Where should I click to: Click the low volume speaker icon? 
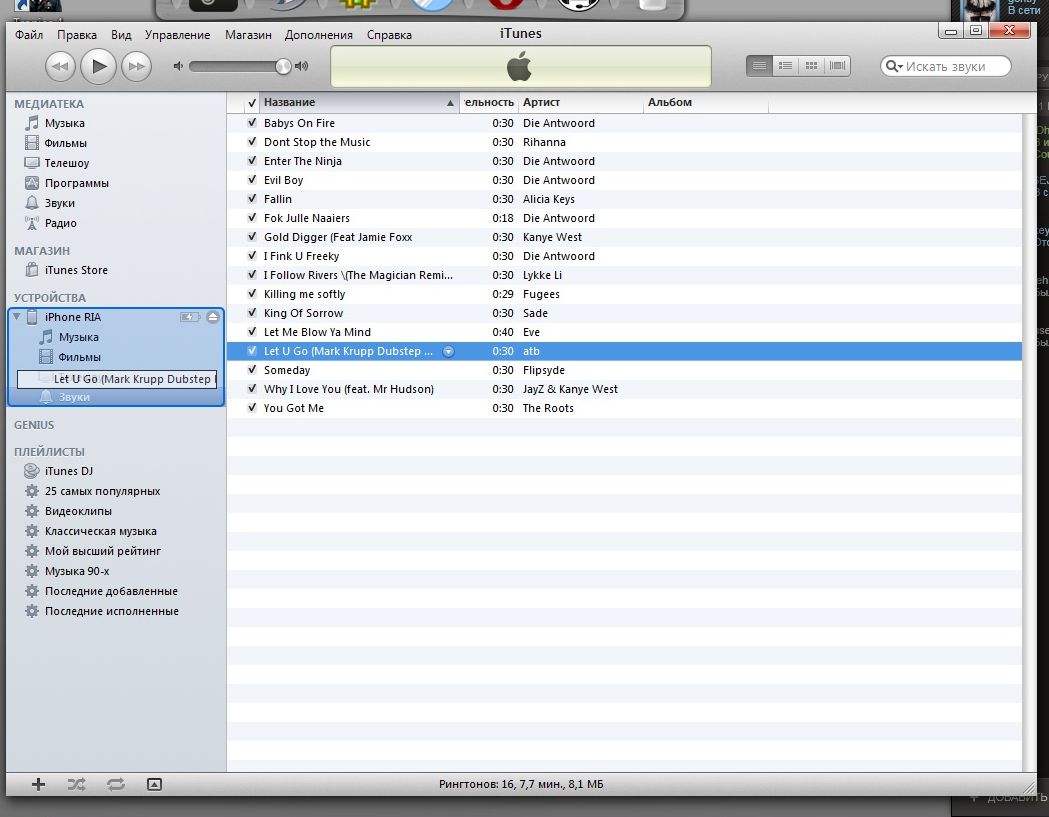coord(178,66)
